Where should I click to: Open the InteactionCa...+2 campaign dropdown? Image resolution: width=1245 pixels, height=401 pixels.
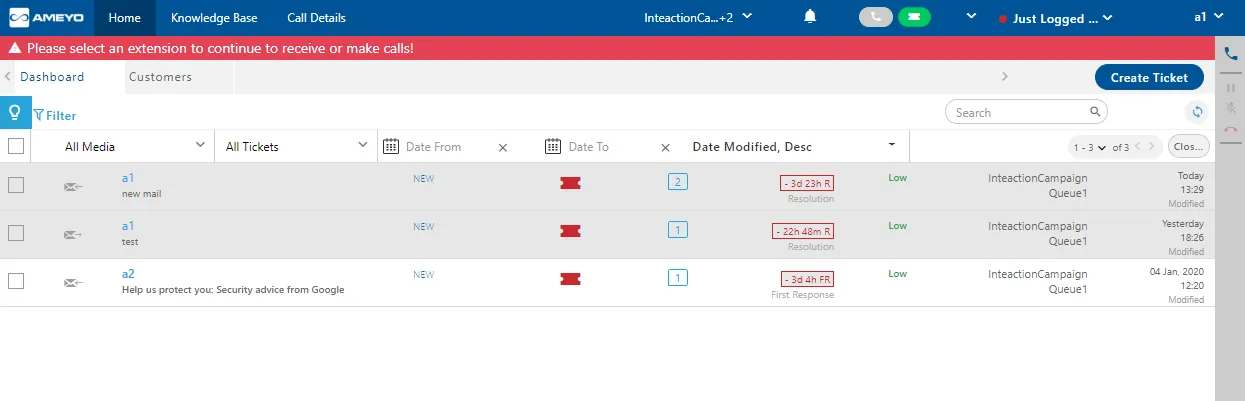click(x=698, y=17)
